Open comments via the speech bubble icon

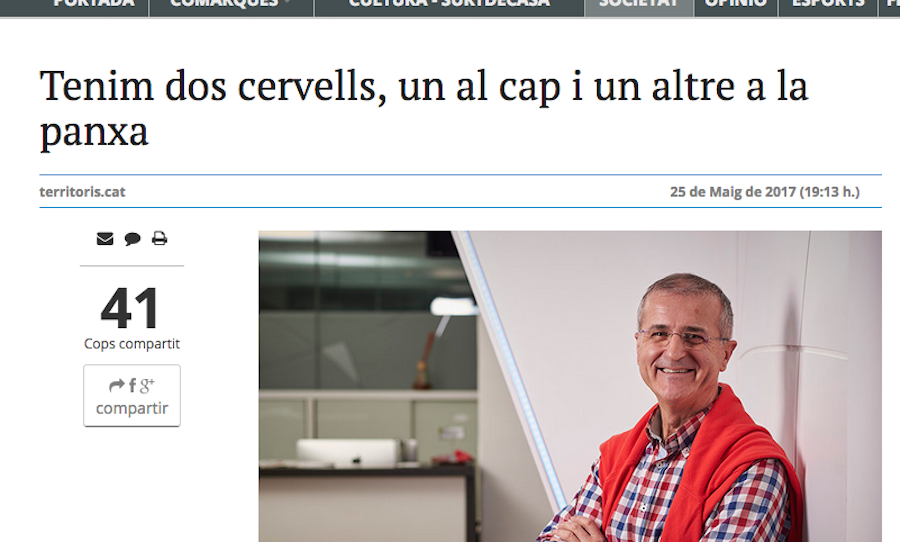tap(133, 239)
